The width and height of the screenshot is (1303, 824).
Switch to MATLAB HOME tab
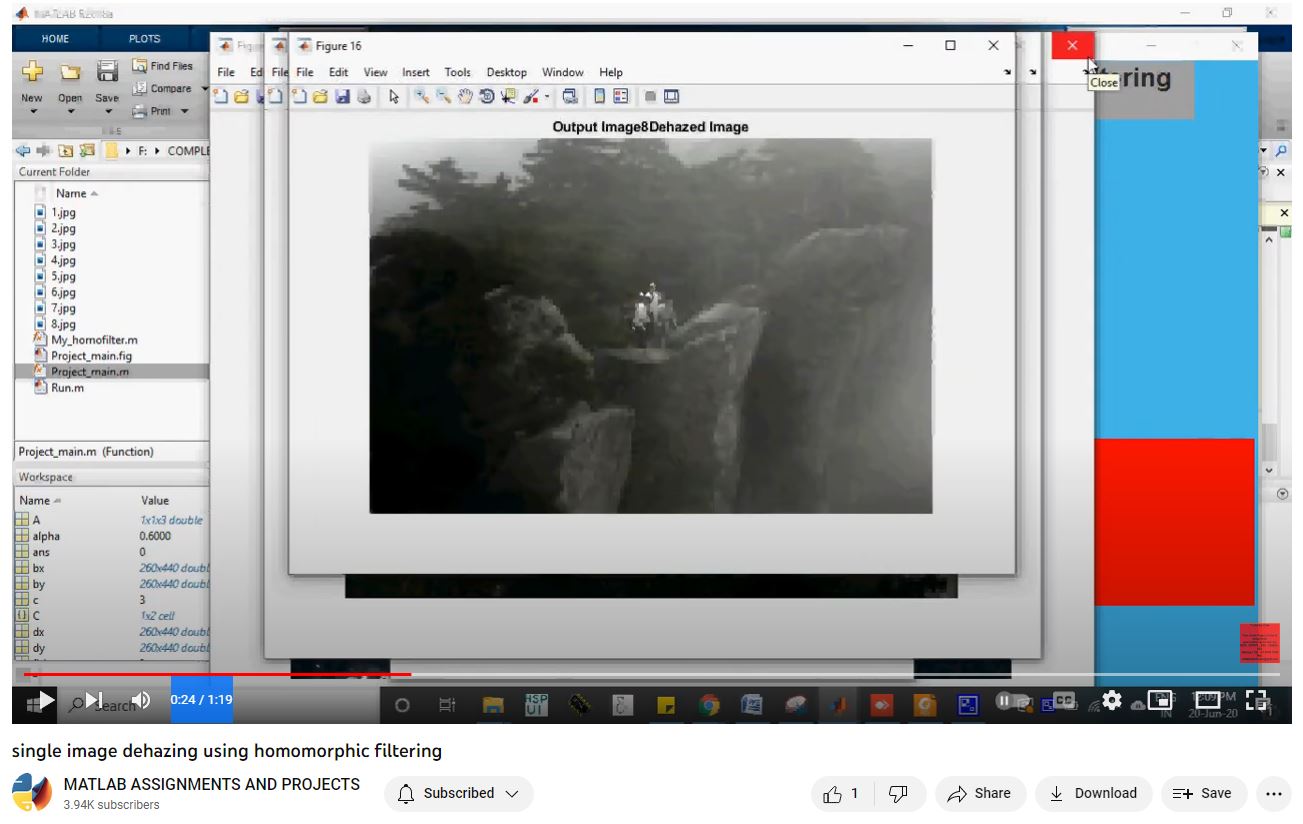55,39
